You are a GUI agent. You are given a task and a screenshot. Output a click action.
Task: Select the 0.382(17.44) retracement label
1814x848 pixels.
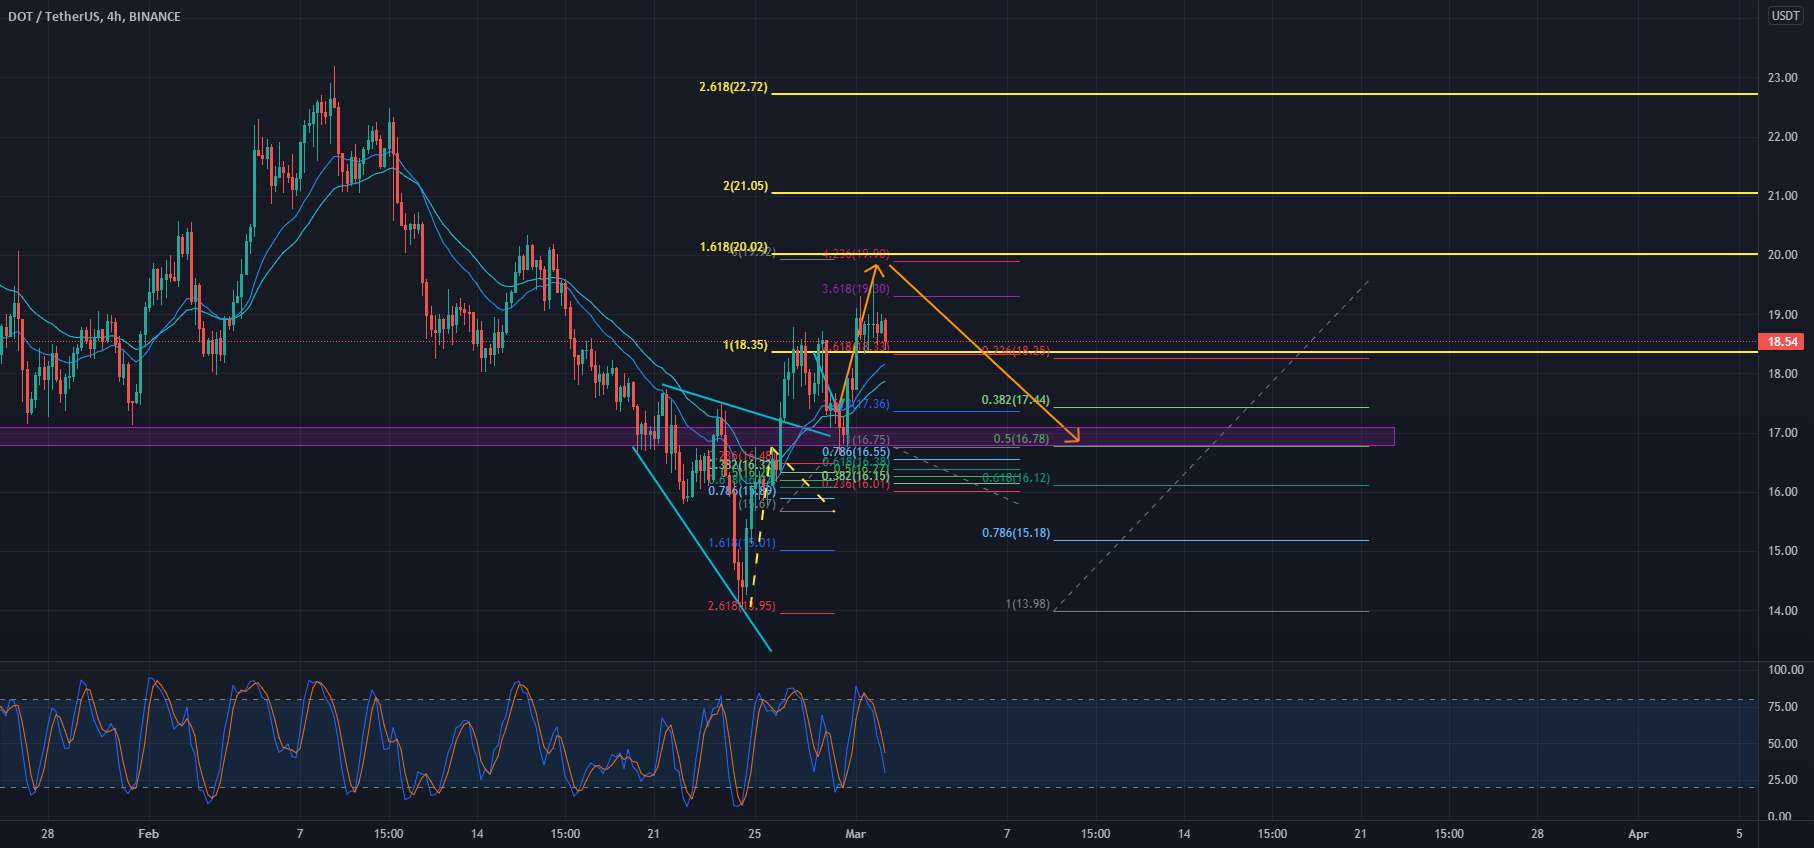click(x=1015, y=400)
